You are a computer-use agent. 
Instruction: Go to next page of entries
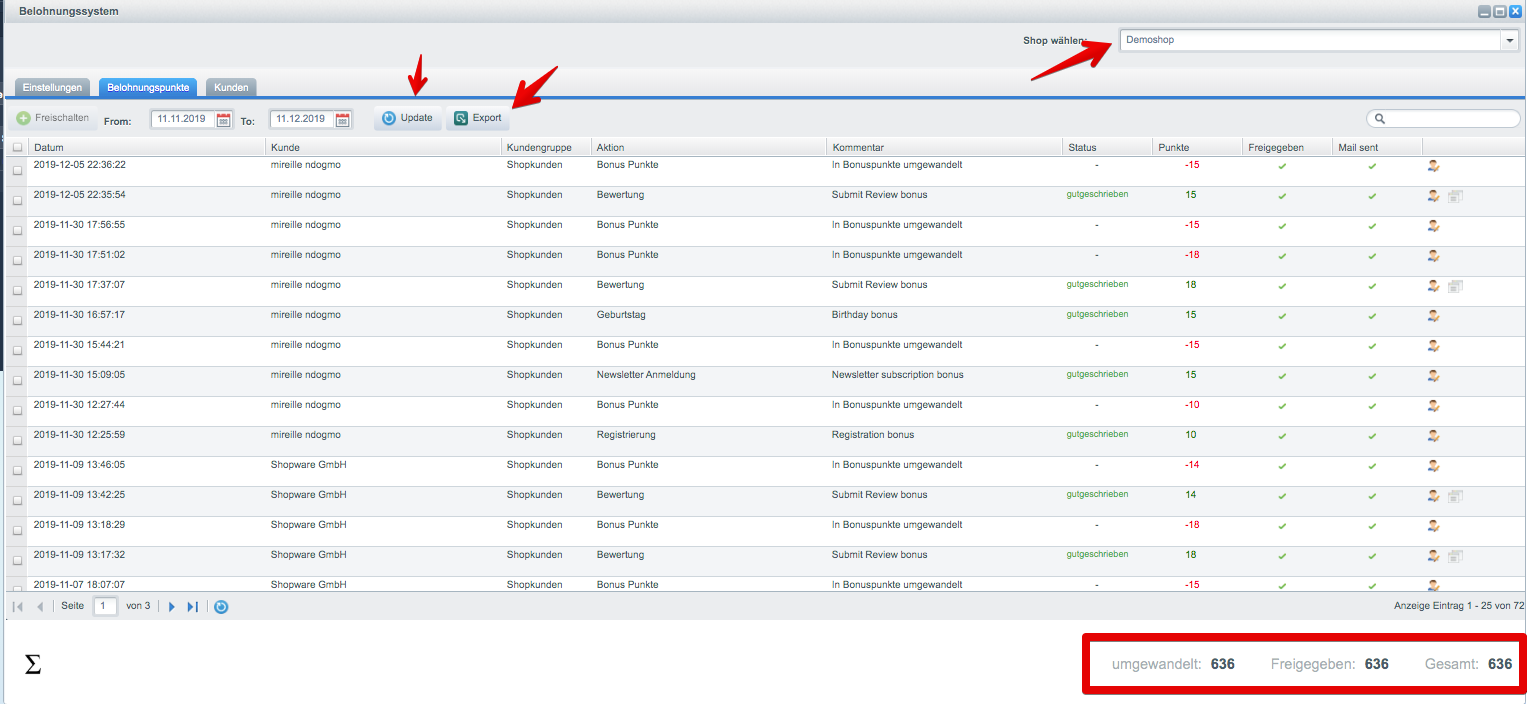click(x=172, y=606)
